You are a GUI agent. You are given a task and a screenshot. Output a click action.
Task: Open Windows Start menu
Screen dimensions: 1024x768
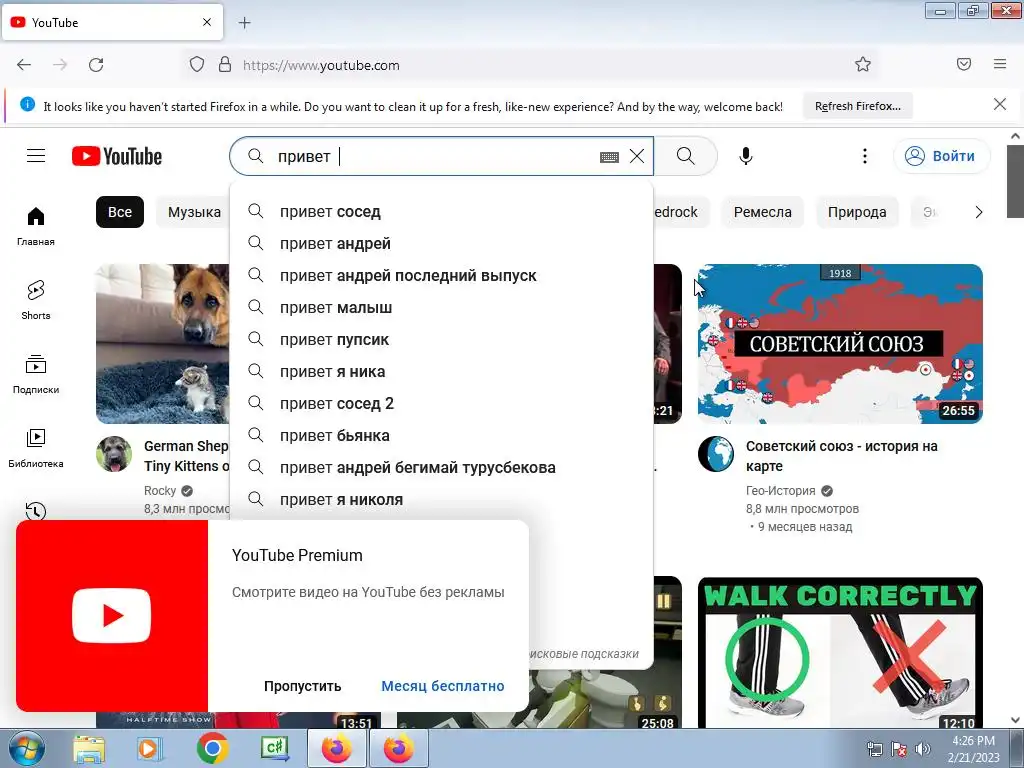(25, 748)
